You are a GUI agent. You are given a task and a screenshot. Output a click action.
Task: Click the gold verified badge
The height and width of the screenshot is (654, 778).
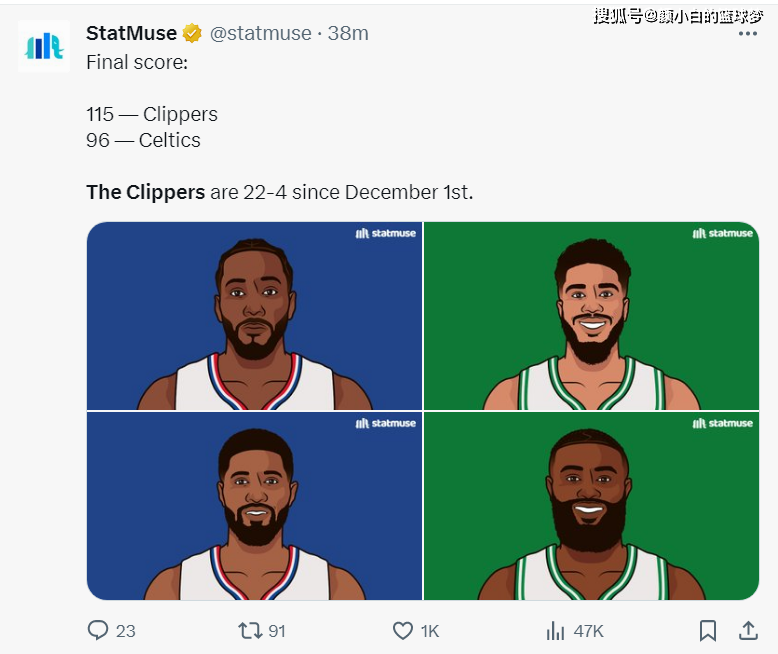pyautogui.click(x=192, y=33)
